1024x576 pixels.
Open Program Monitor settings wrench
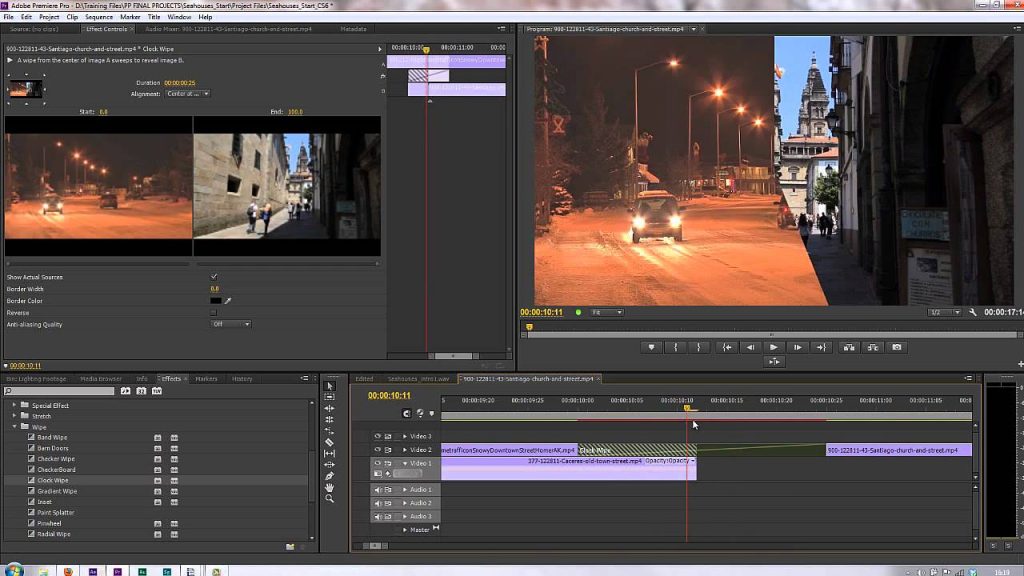coord(972,312)
